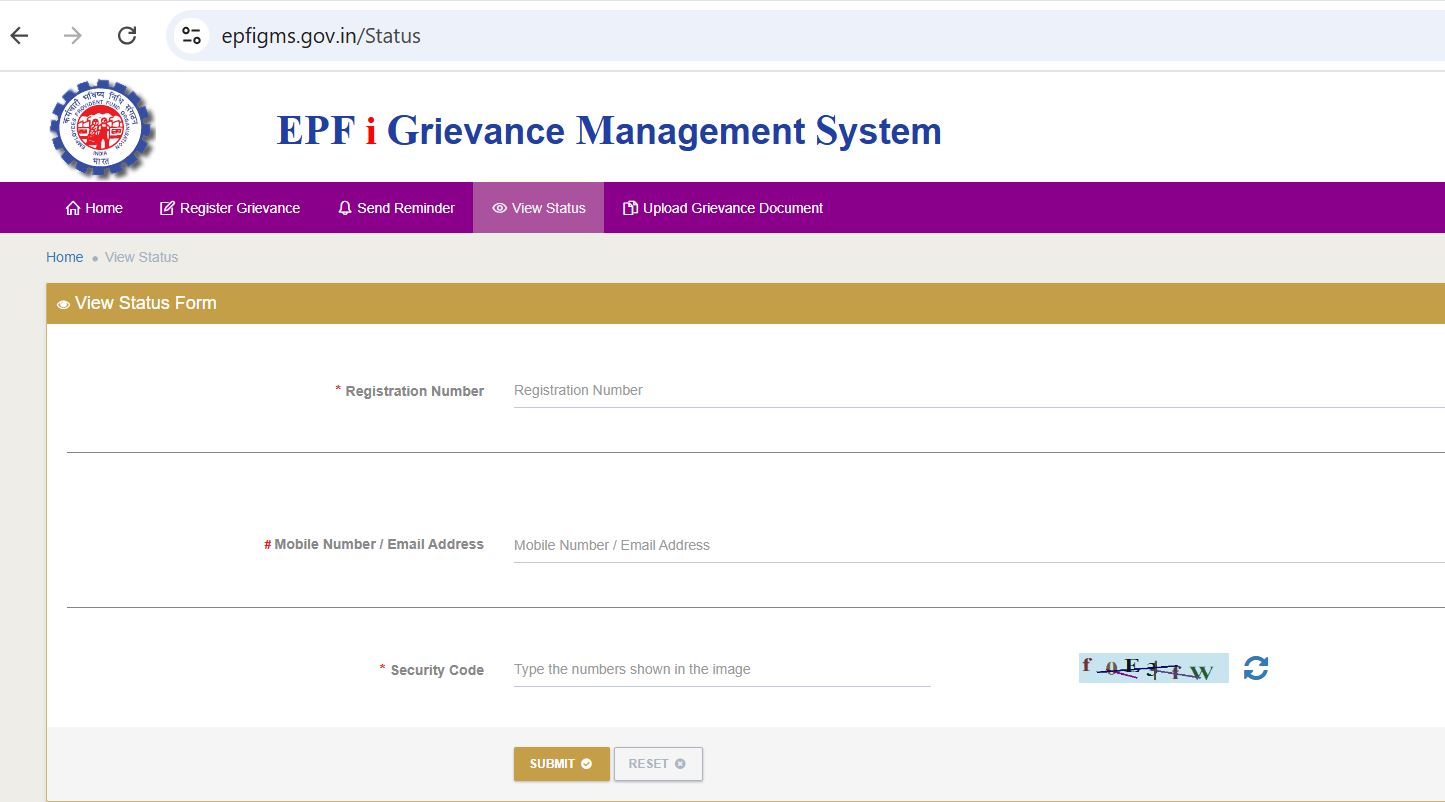Screen dimensions: 1445x802
Task: Click the View Status breadcrumb text
Action: coord(141,257)
